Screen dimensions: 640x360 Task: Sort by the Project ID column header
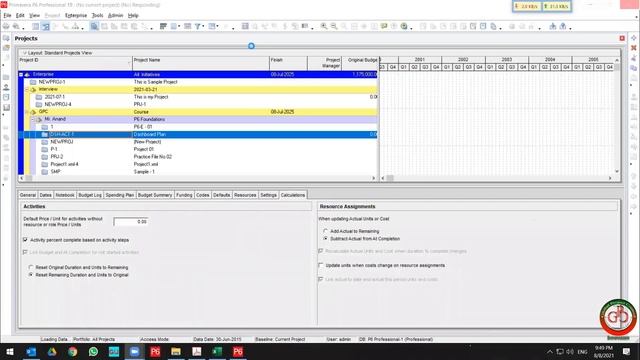coord(75,63)
